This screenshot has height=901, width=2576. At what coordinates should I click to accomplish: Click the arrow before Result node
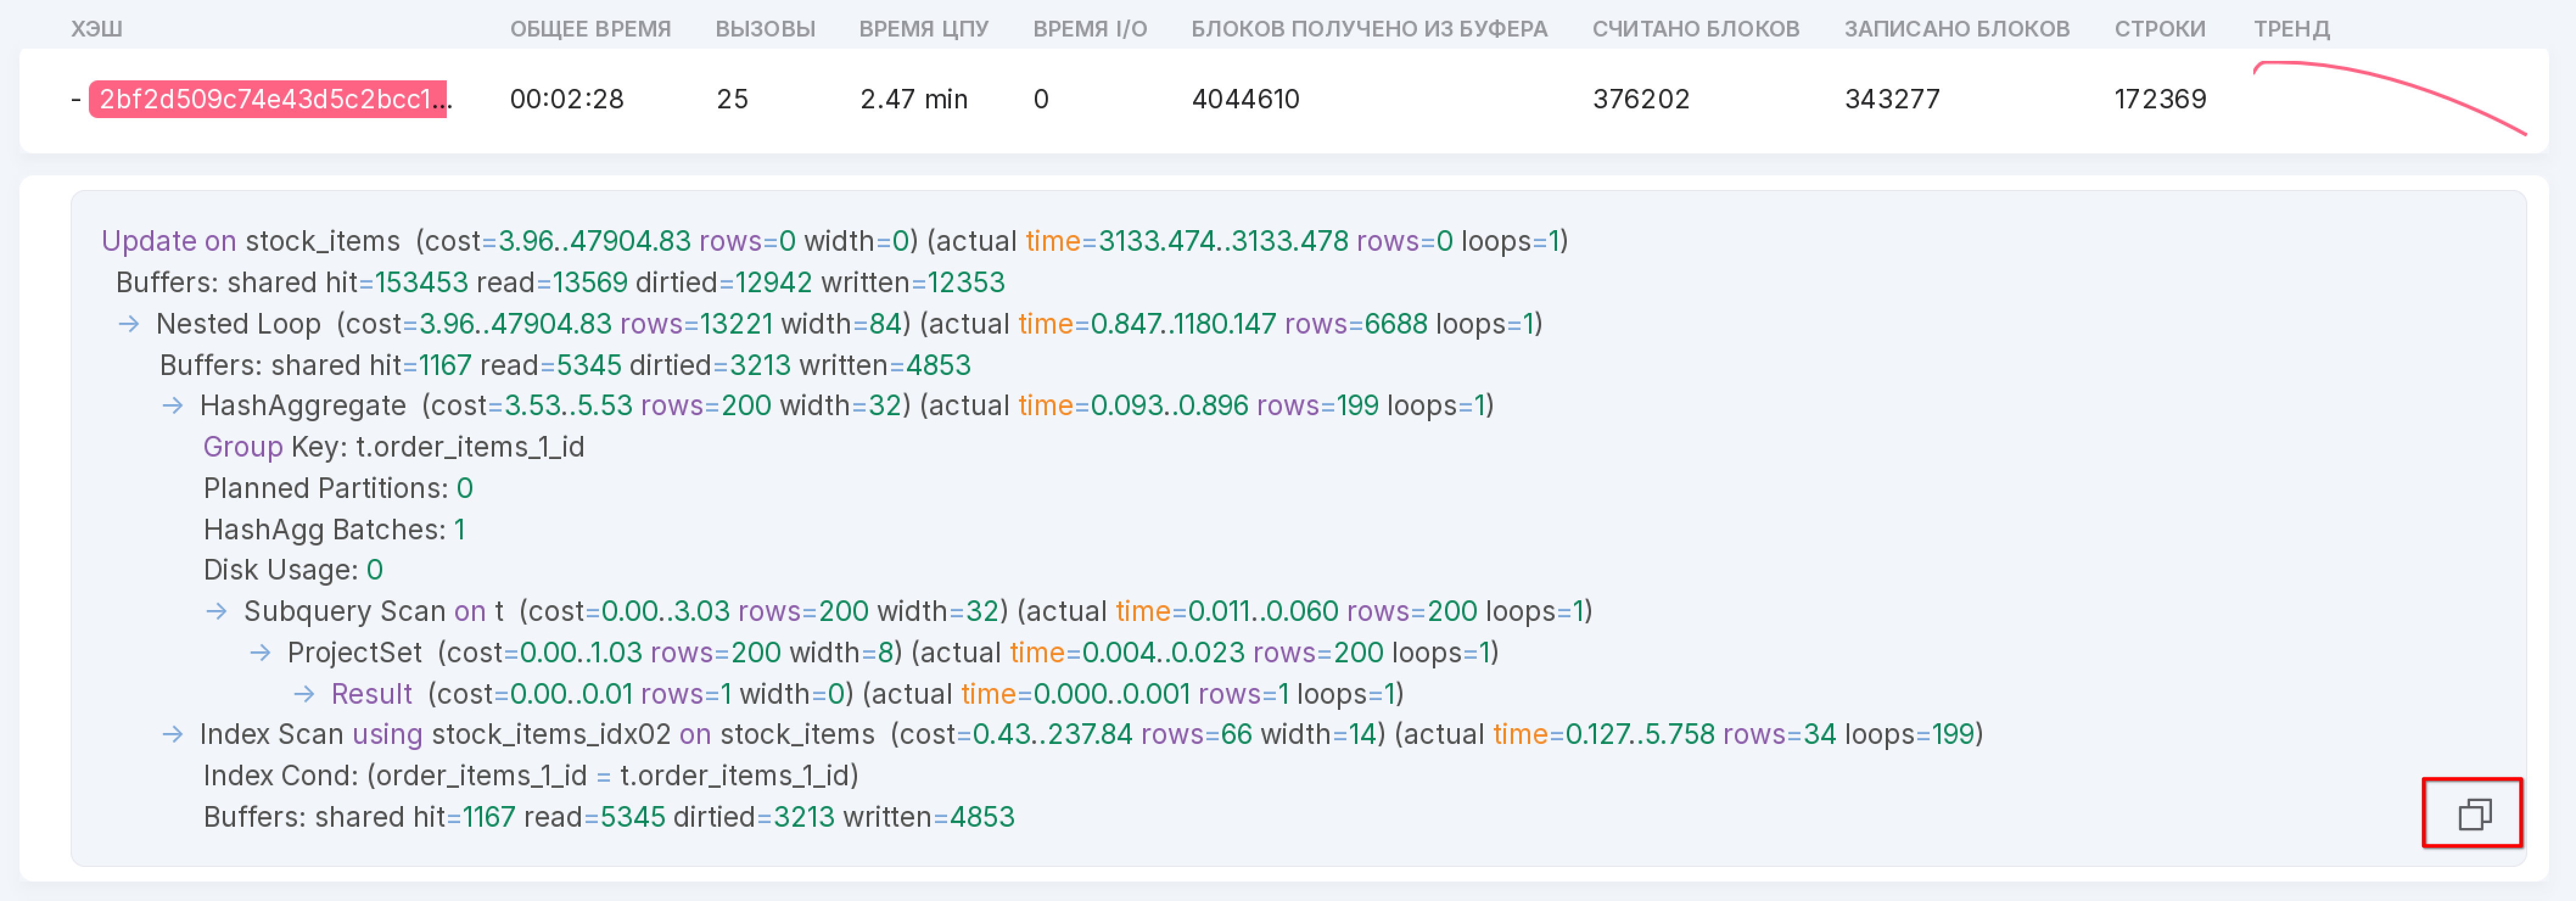(305, 694)
